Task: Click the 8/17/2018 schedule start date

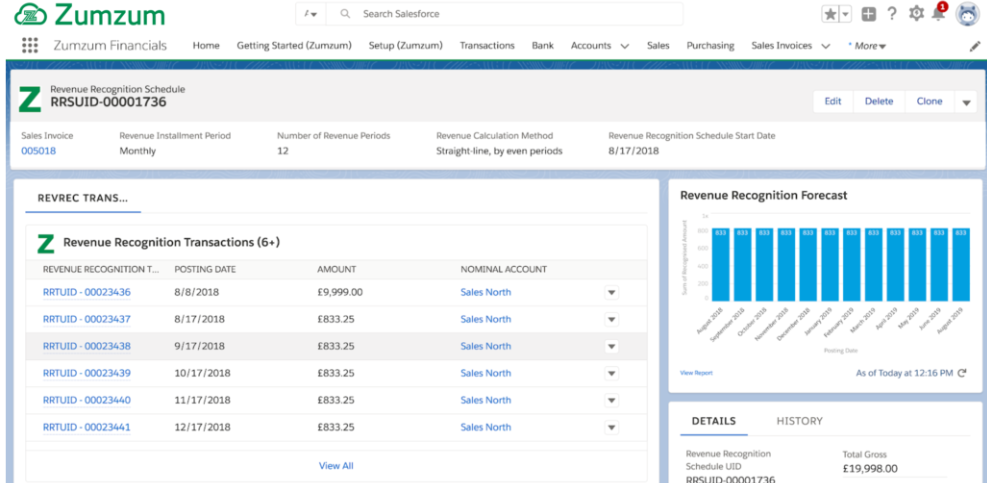Action: click(634, 151)
